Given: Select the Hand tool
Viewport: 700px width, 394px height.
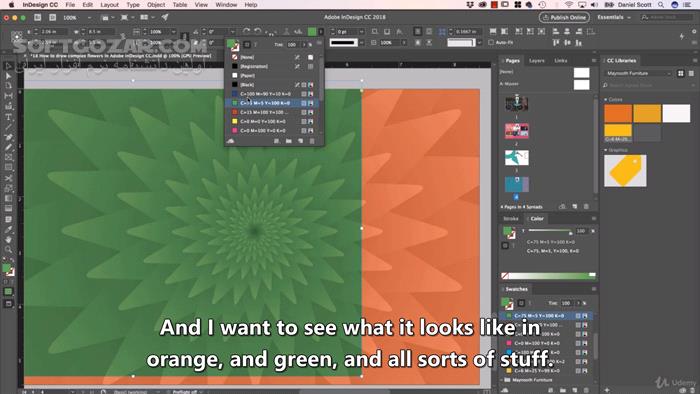Looking at the screenshot, I should point(8,240).
